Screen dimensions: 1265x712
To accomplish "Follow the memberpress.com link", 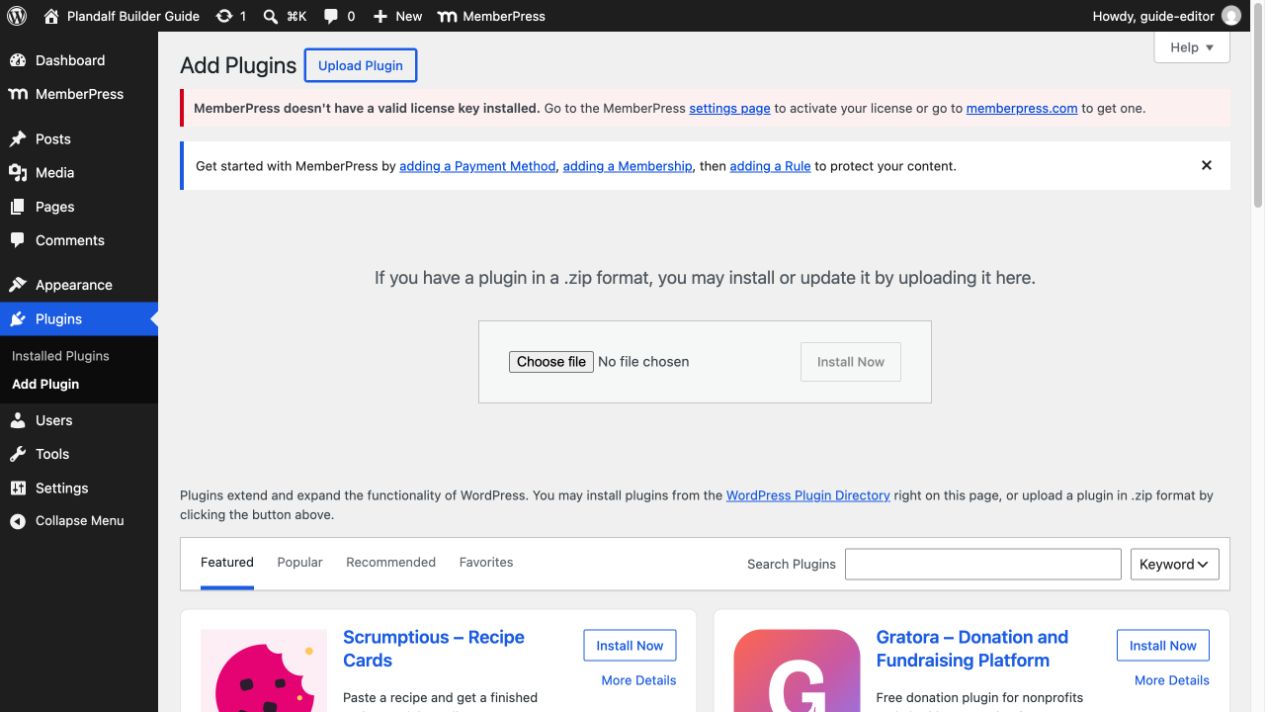I will (x=1022, y=108).
